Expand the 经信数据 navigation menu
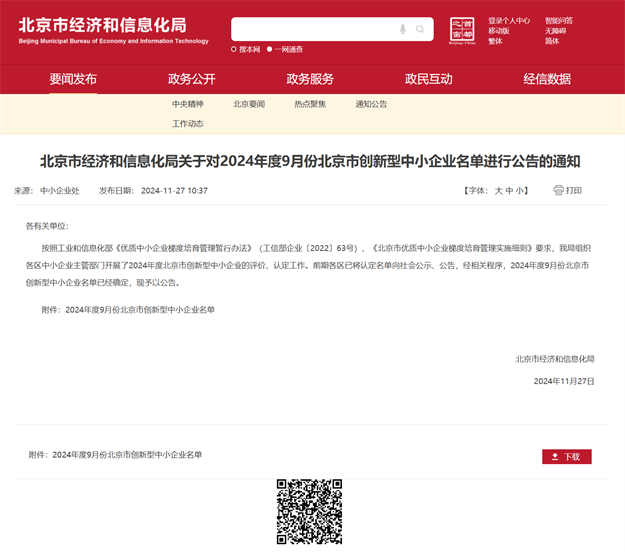This screenshot has width=625, height=552. [x=547, y=79]
